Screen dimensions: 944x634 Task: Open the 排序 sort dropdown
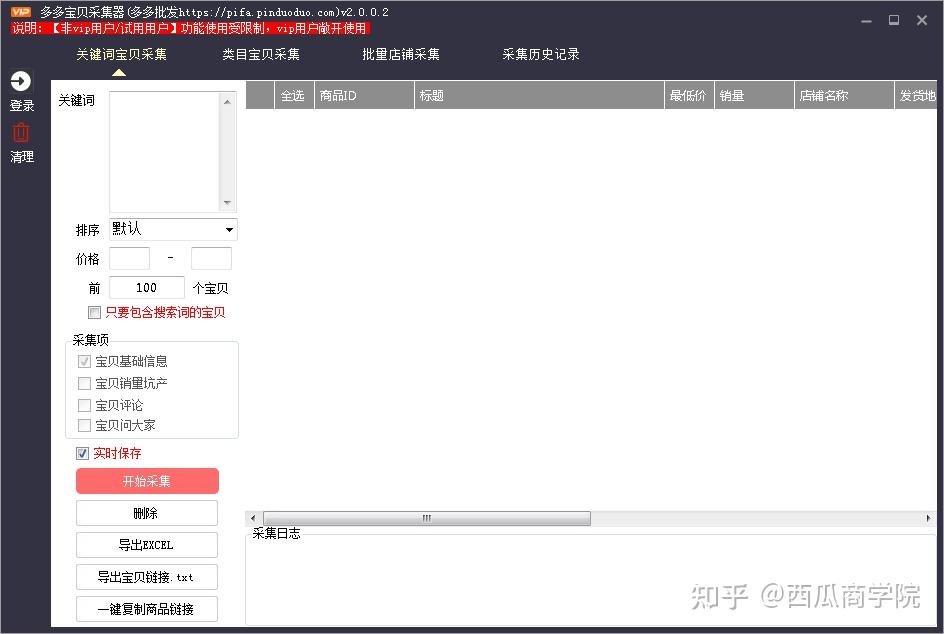point(229,229)
